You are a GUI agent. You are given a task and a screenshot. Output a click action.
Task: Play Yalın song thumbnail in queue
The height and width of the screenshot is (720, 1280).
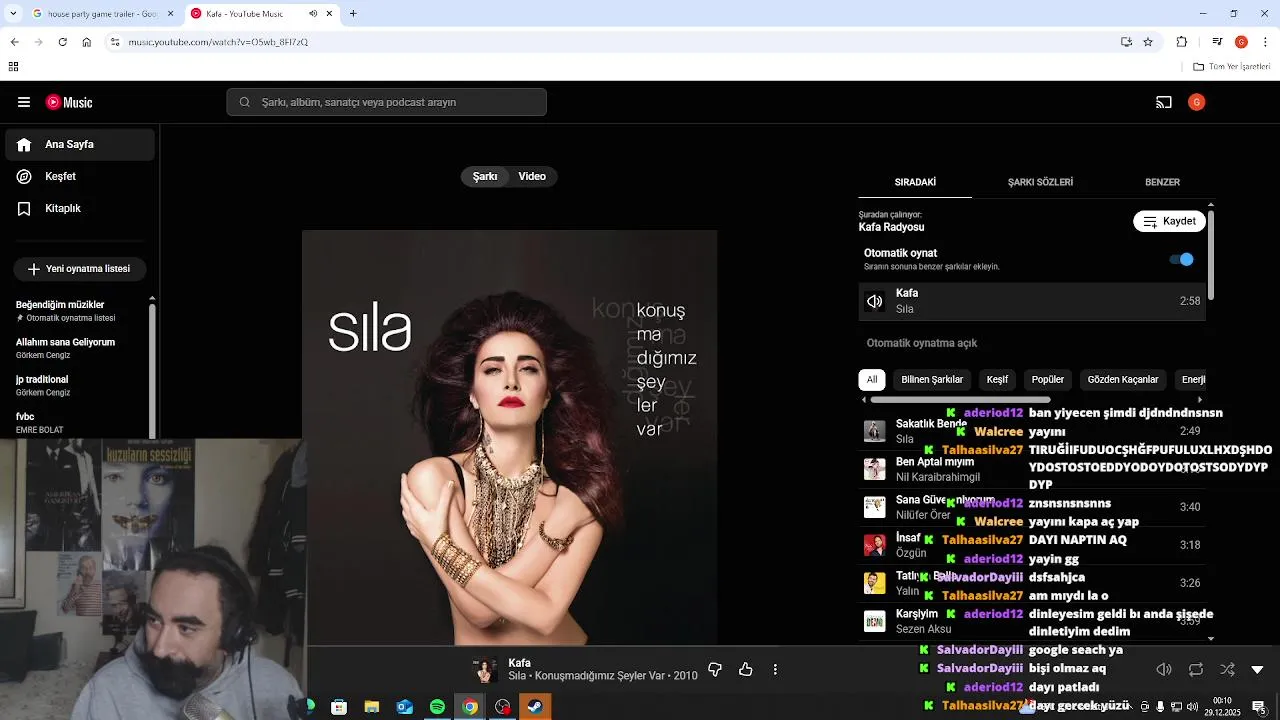click(875, 583)
